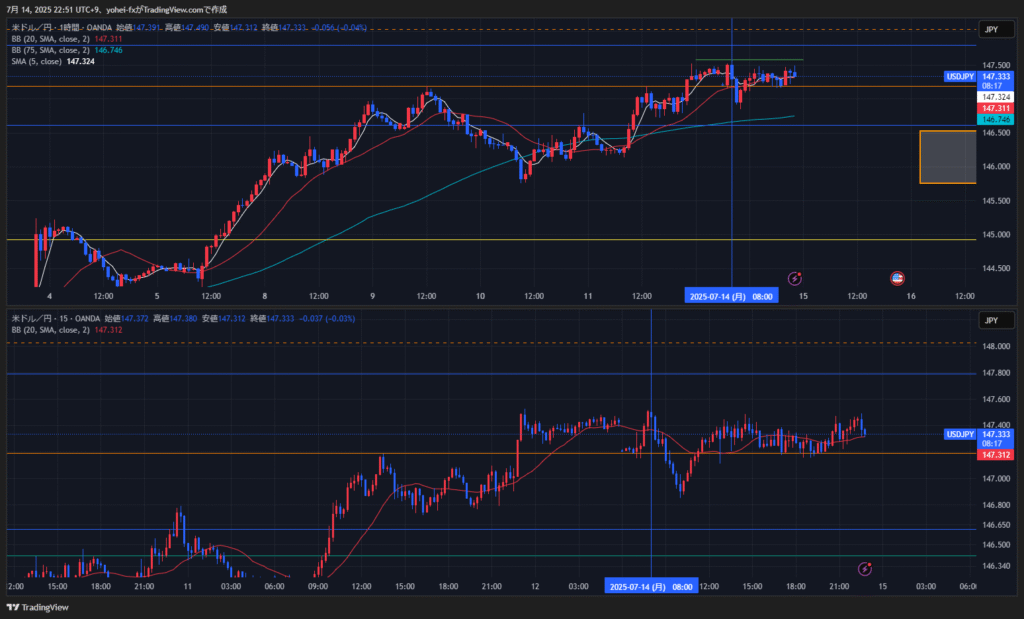Select the lower chart's BB (20, SMA, close, 2) legend
This screenshot has height=619, width=1024.
click(50, 329)
